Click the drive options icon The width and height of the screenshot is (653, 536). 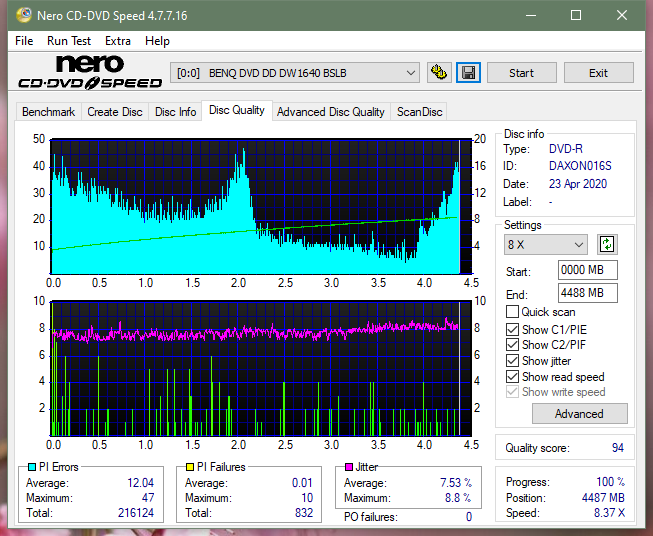pos(439,73)
